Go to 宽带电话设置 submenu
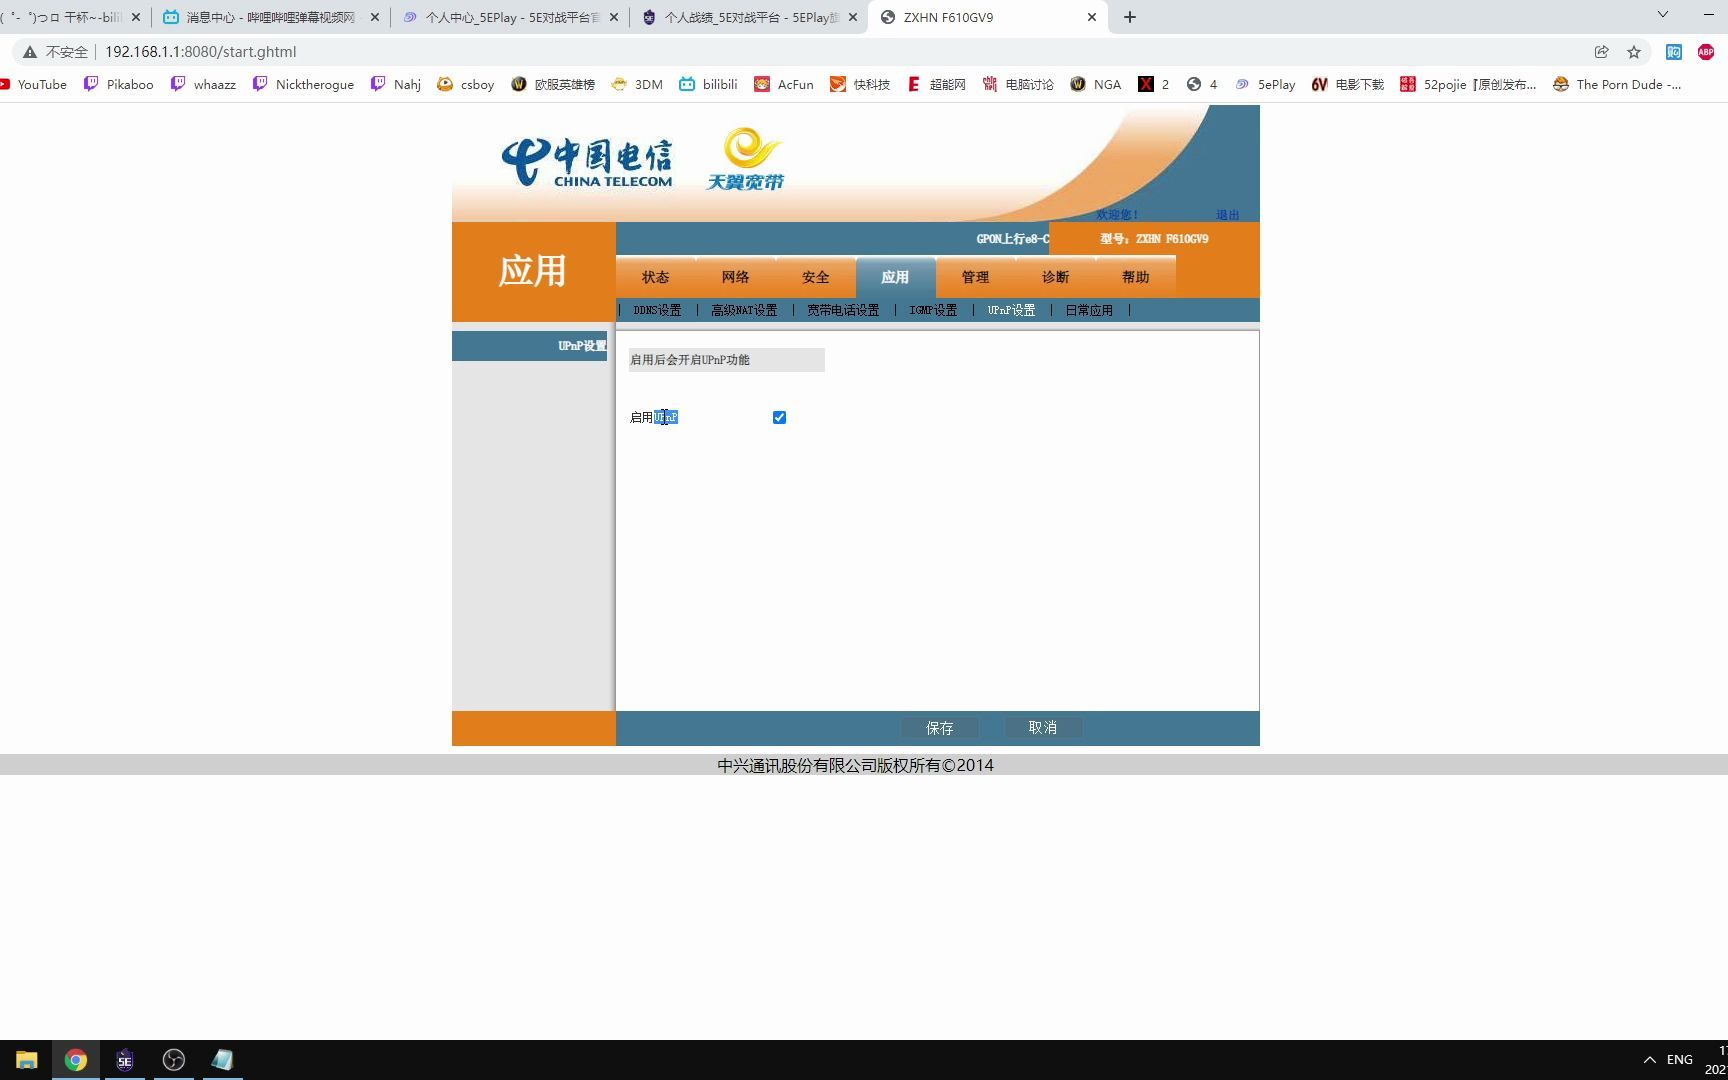 [x=843, y=310]
